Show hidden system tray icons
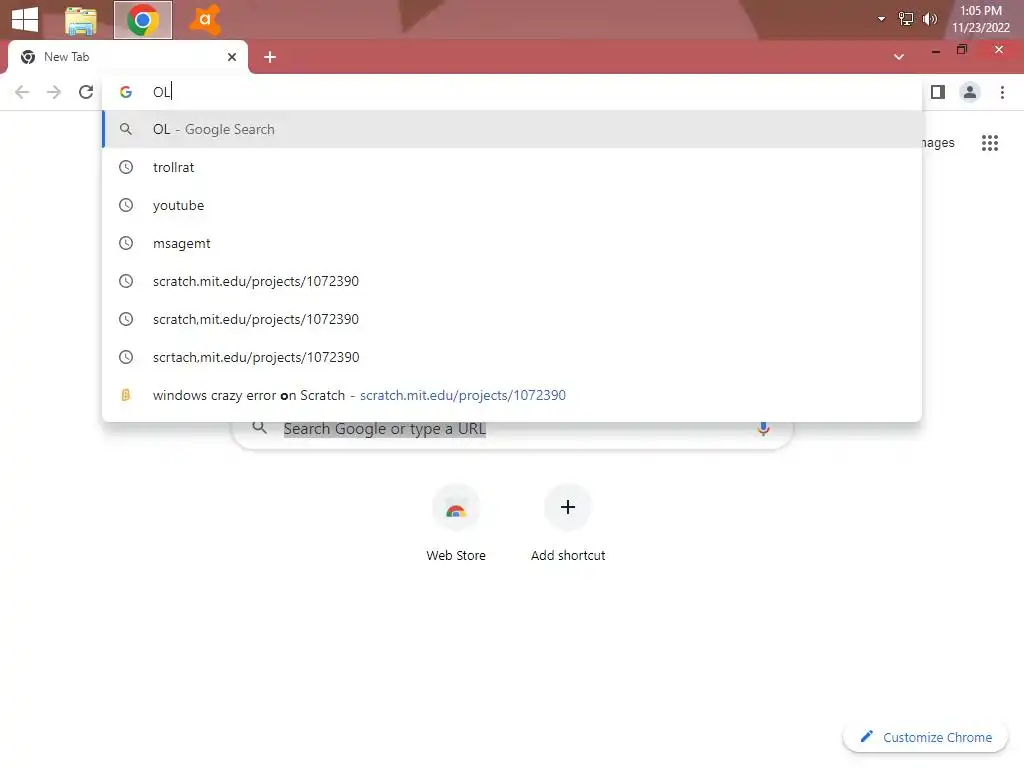Image resolution: width=1024 pixels, height=768 pixels. 881,19
